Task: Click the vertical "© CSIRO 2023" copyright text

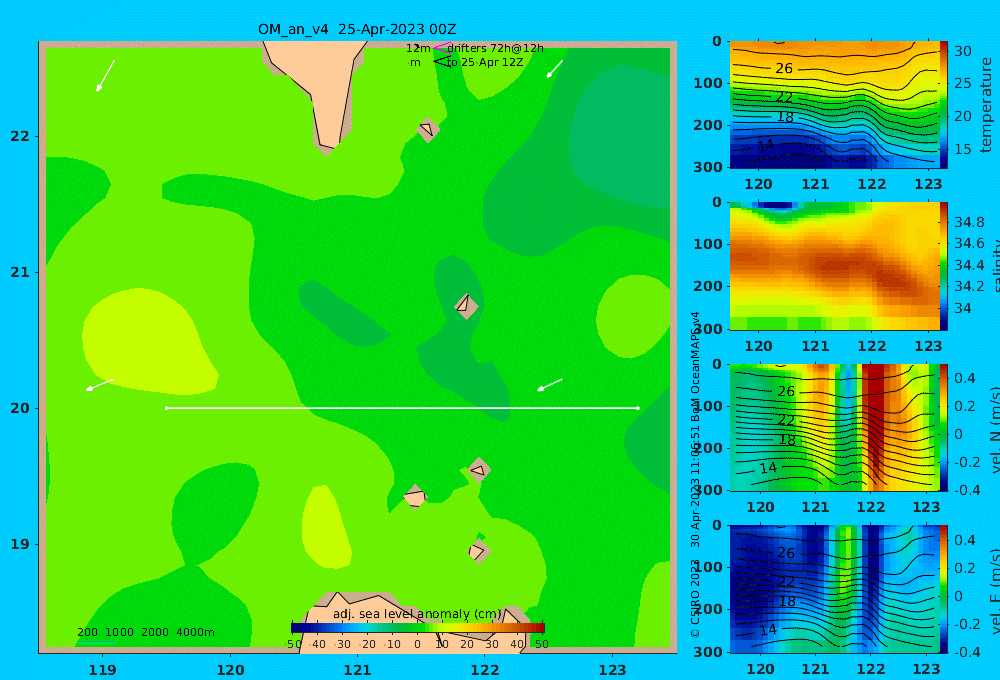Action: point(696,598)
